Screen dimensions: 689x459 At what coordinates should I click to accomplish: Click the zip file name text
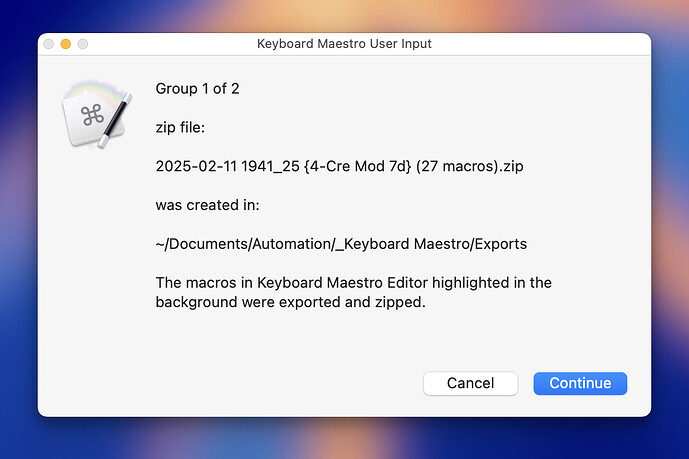pos(339,166)
